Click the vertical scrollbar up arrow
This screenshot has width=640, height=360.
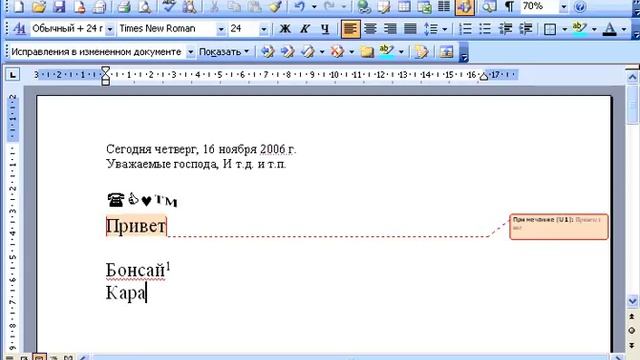[632, 76]
